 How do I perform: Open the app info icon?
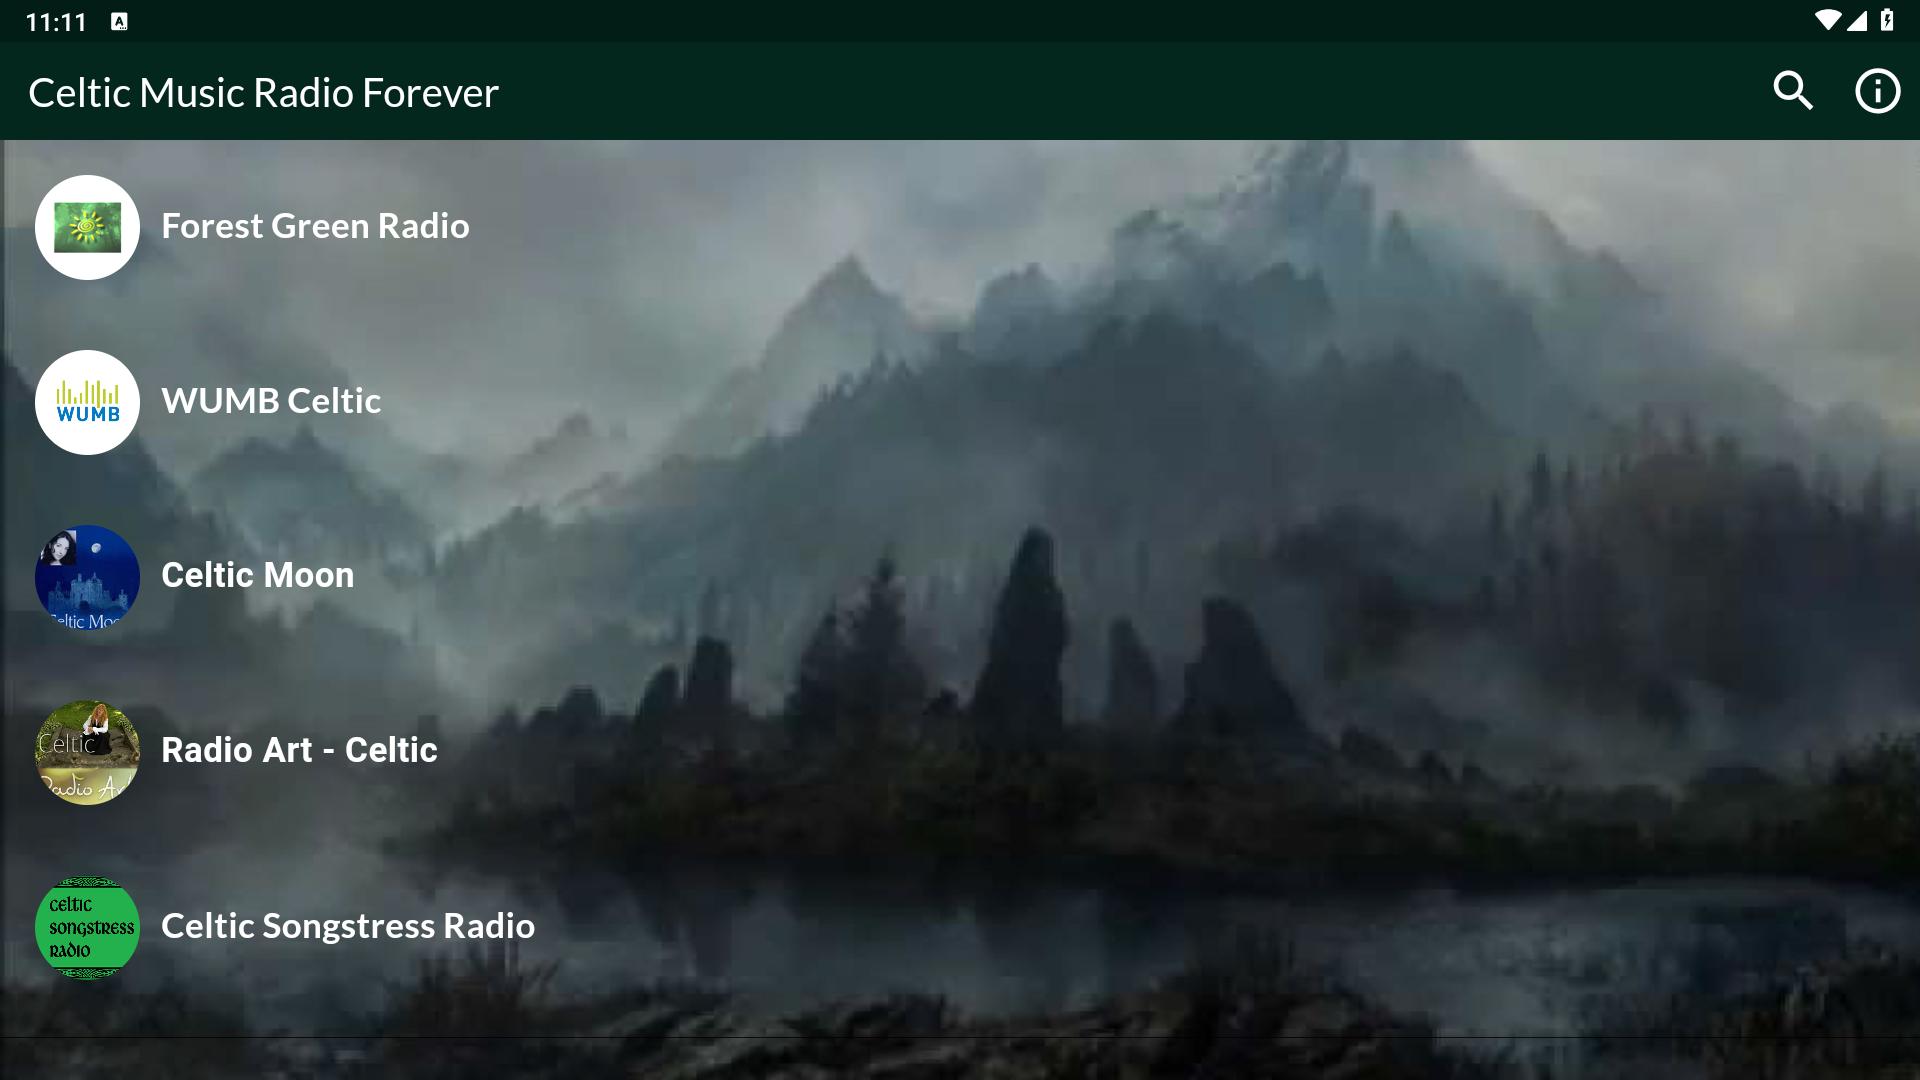(x=1877, y=91)
